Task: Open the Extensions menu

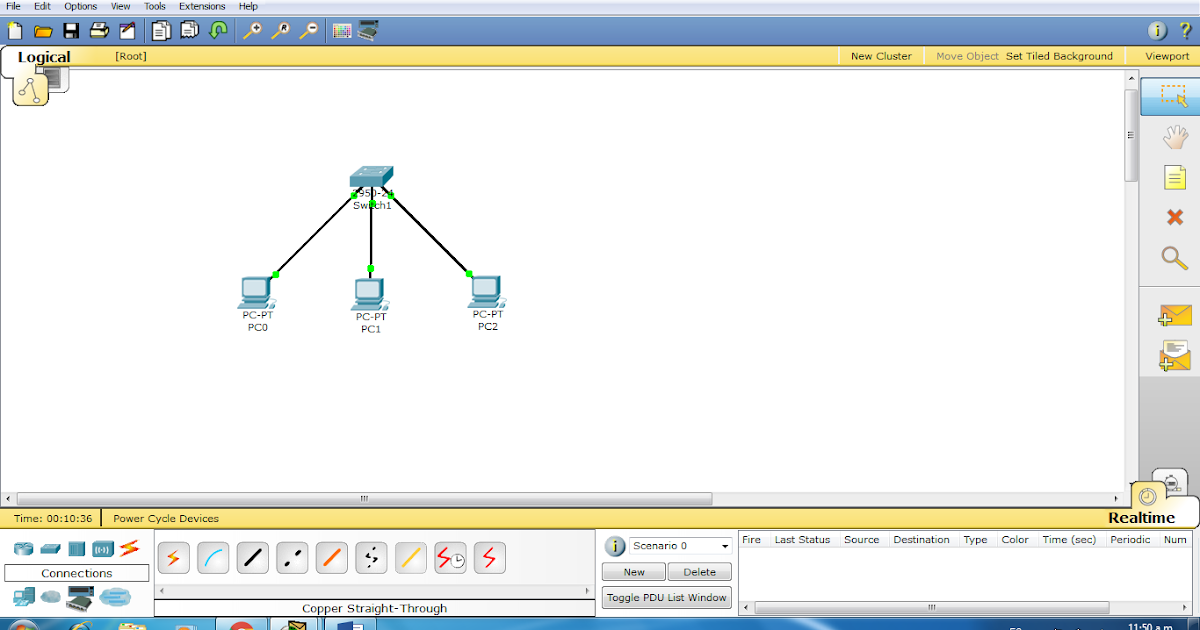Action: pos(202,6)
